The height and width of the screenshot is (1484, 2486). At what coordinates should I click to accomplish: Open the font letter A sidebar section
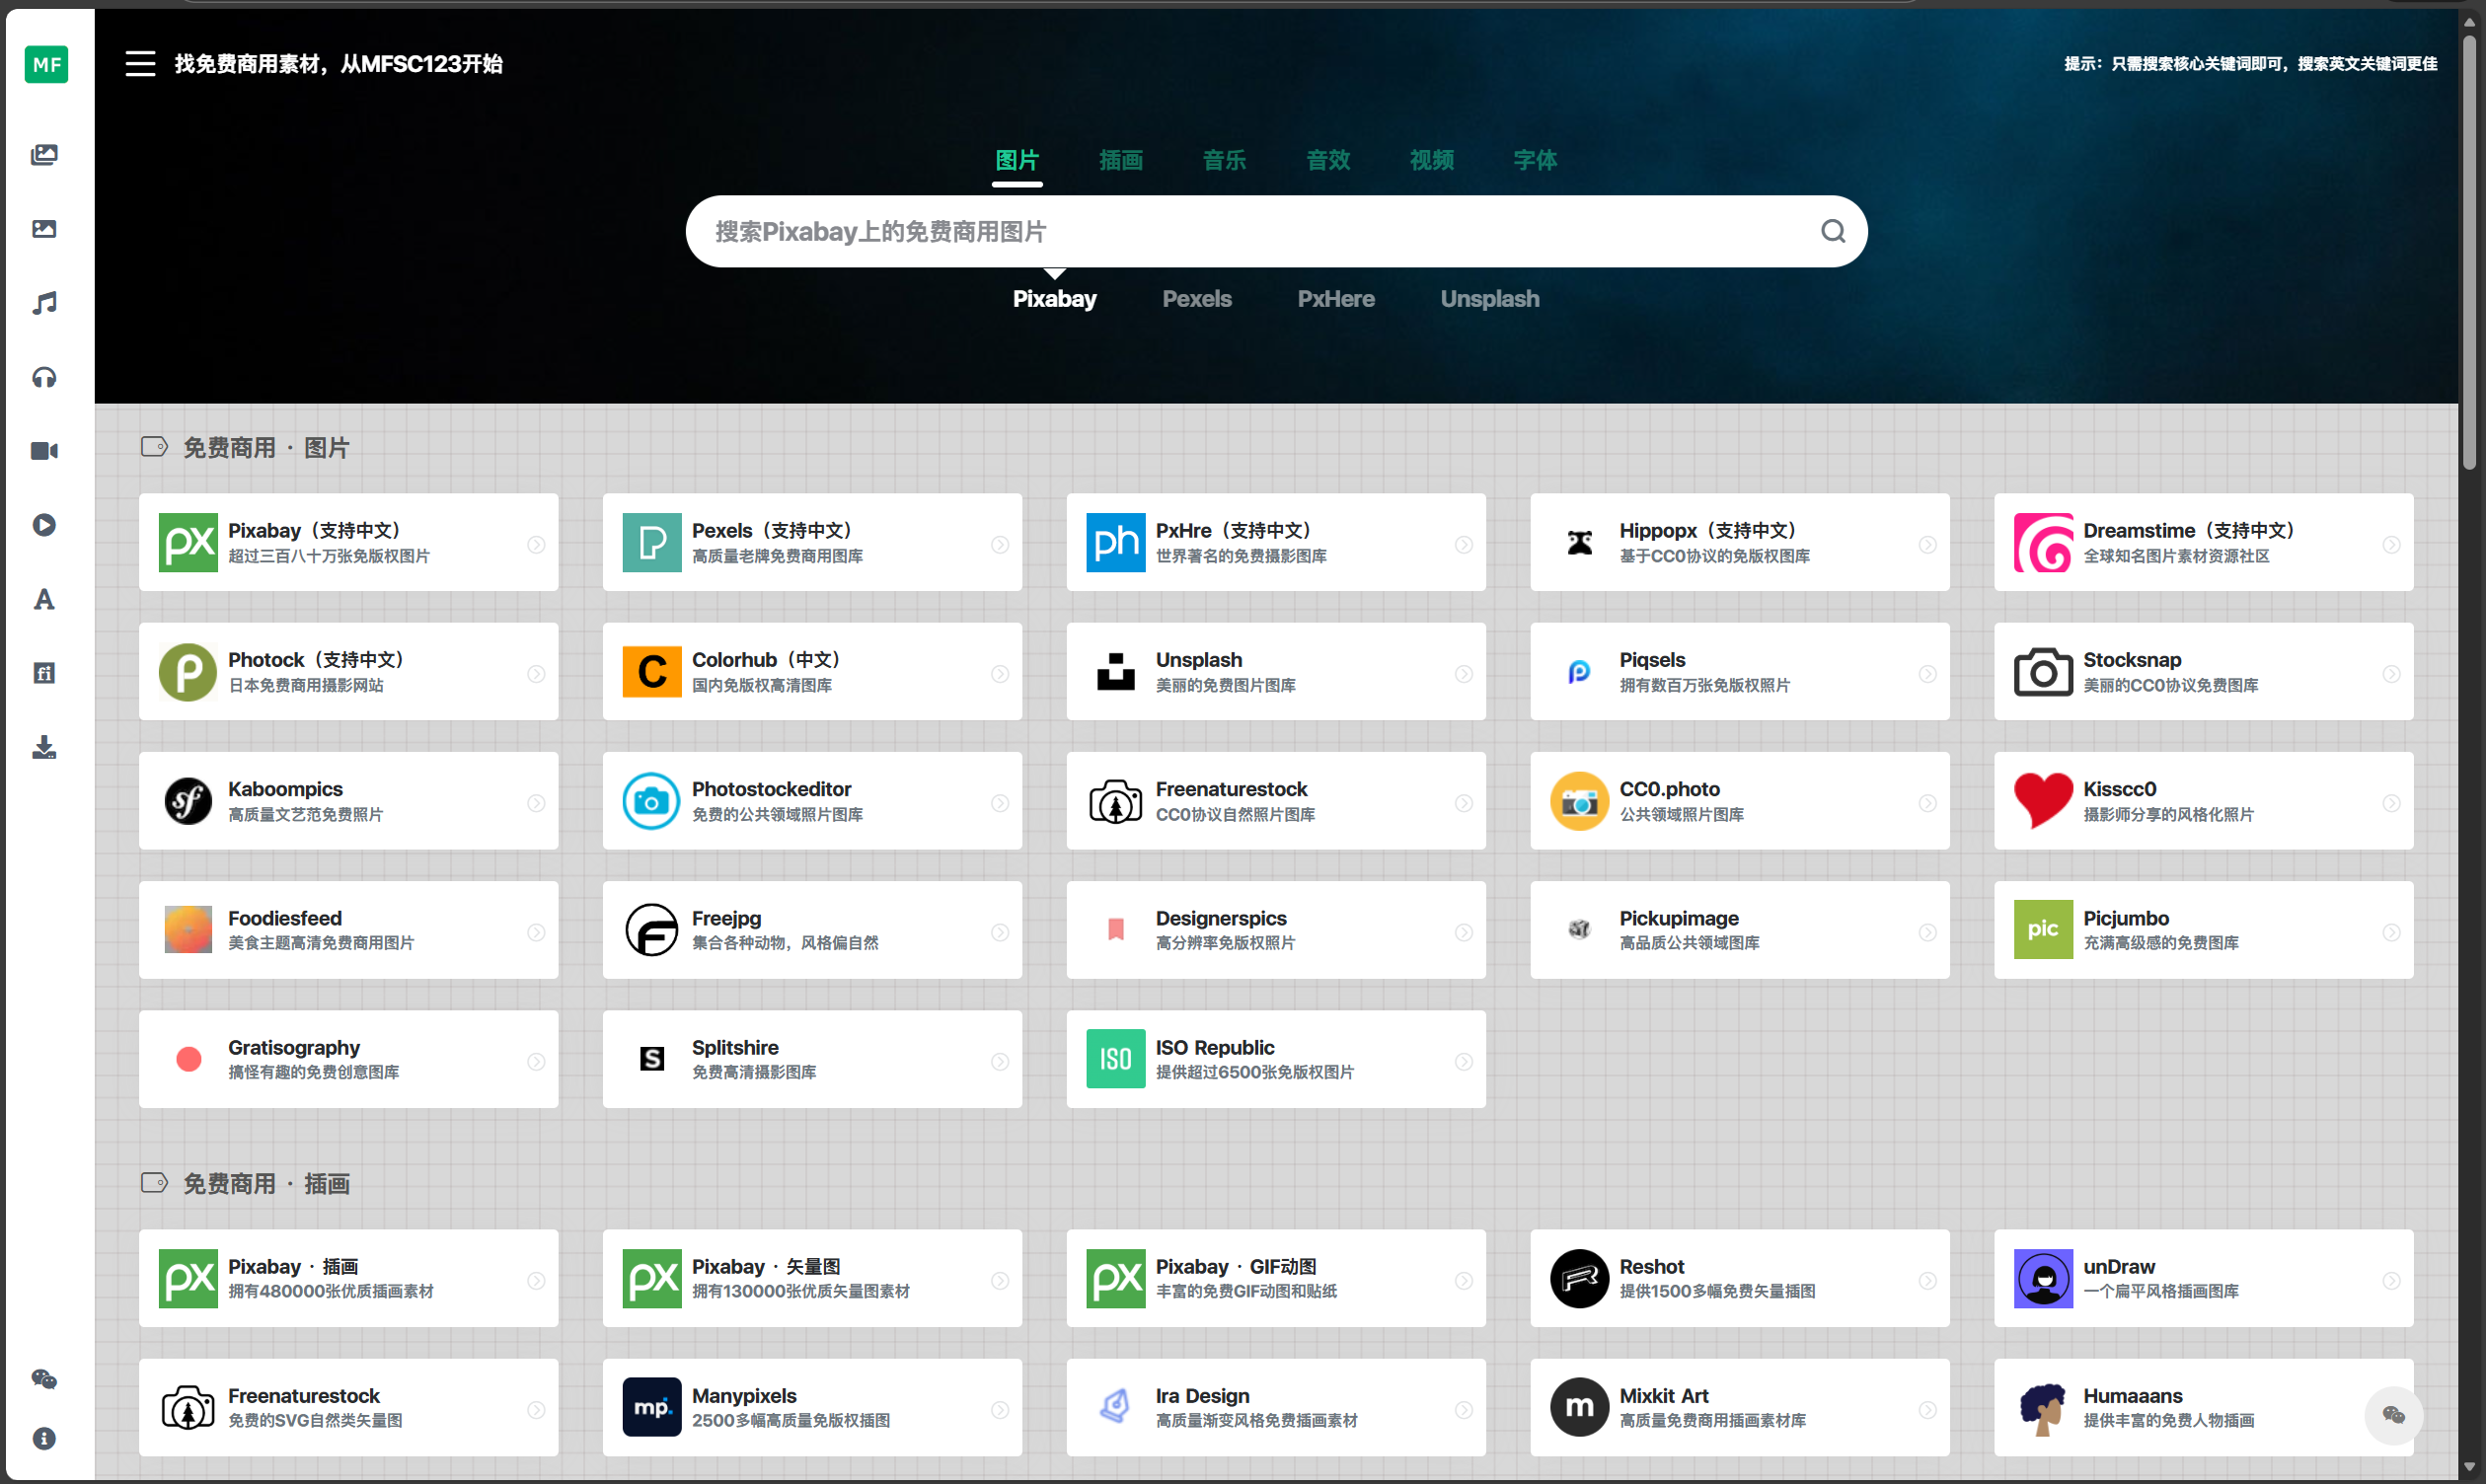[44, 599]
